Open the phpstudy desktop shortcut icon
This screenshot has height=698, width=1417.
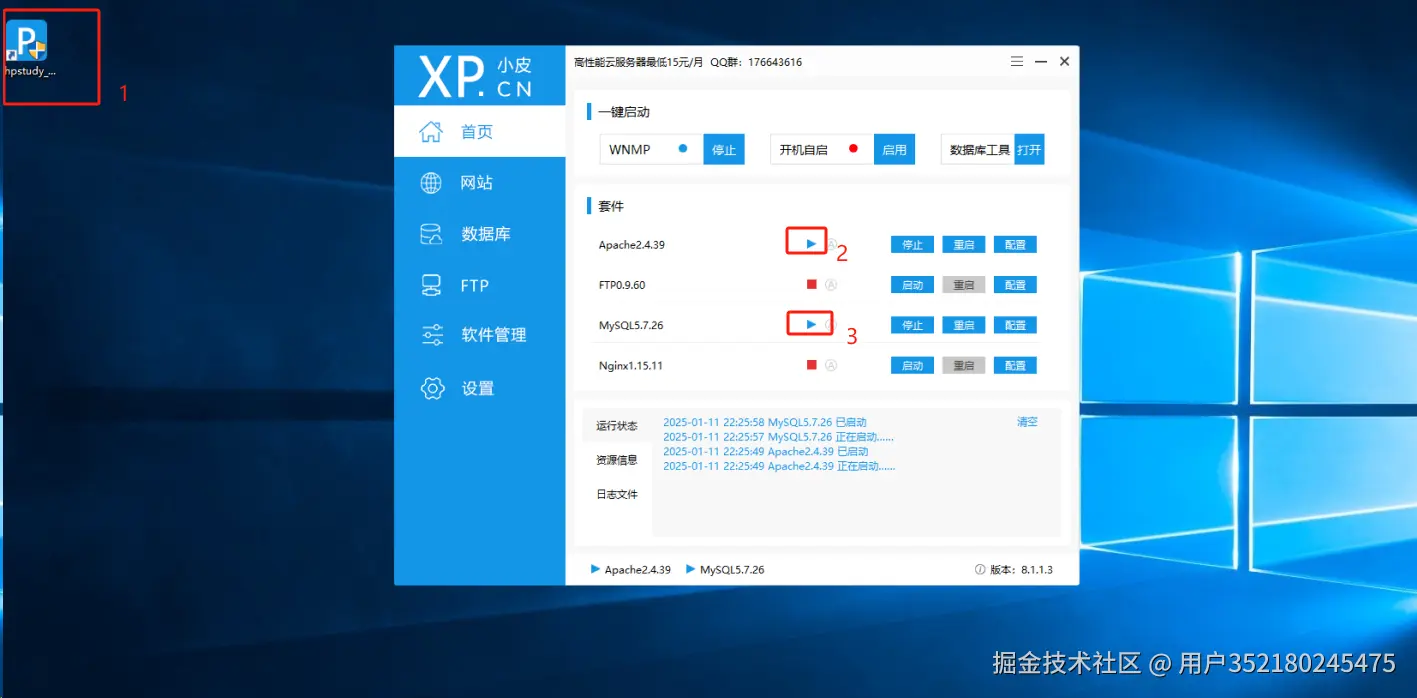click(28, 48)
